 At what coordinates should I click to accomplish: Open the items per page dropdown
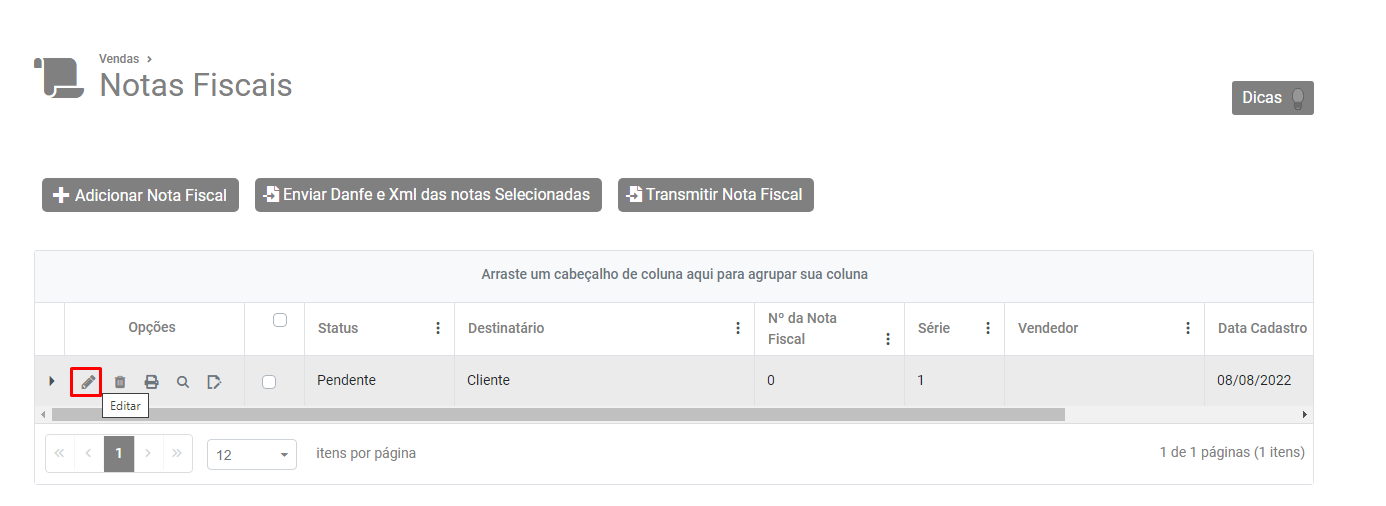[252, 454]
